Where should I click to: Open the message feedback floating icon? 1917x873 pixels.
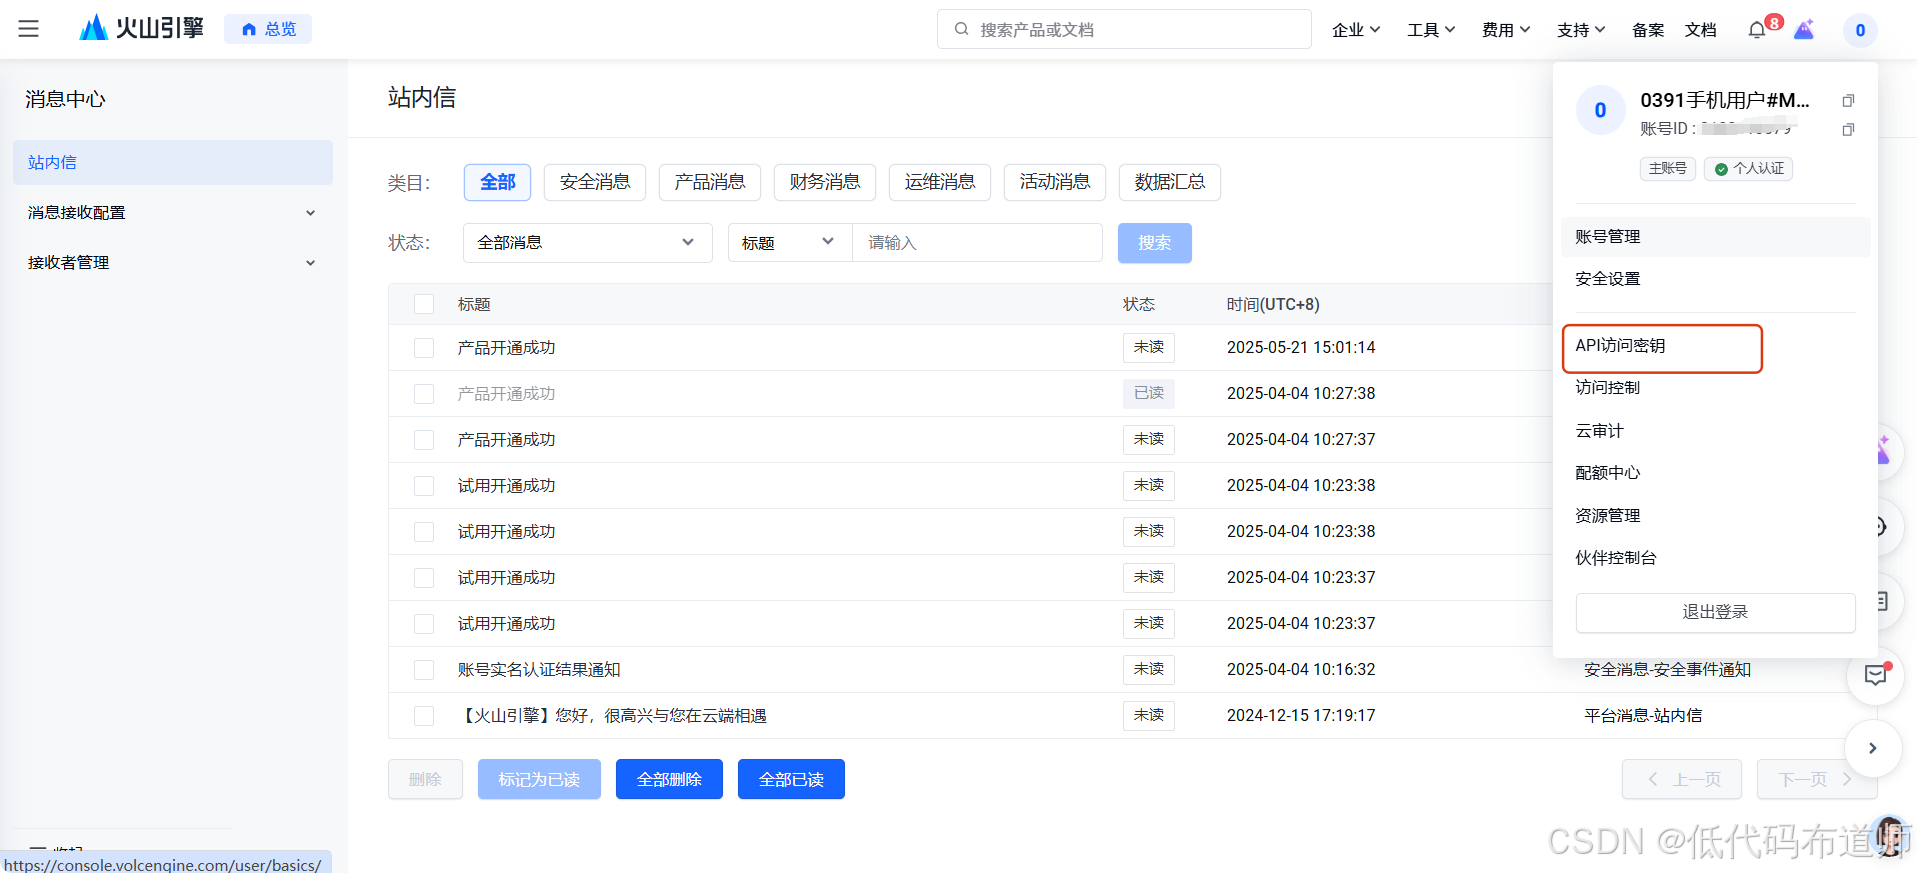[1876, 675]
